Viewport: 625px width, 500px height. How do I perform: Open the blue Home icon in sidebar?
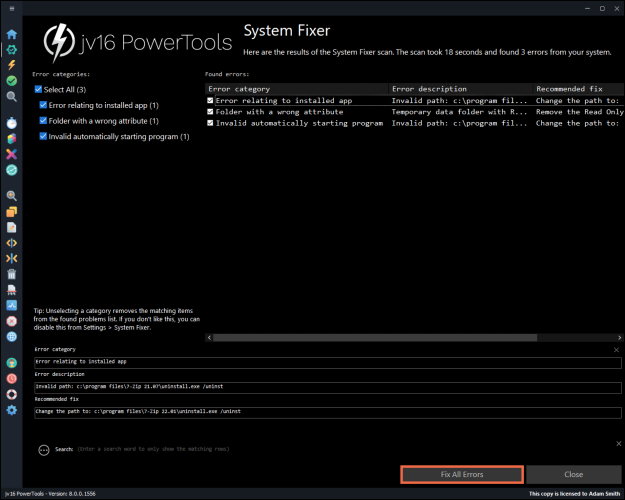(x=12, y=34)
